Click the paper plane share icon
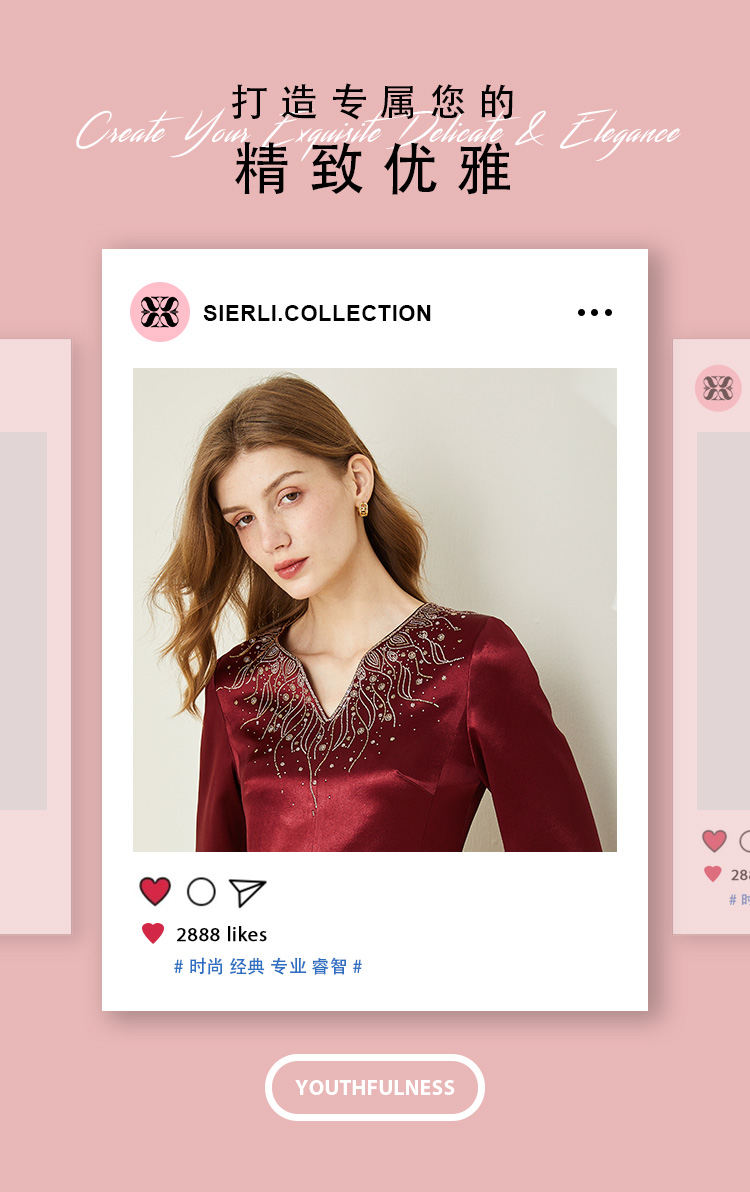 pos(247,892)
